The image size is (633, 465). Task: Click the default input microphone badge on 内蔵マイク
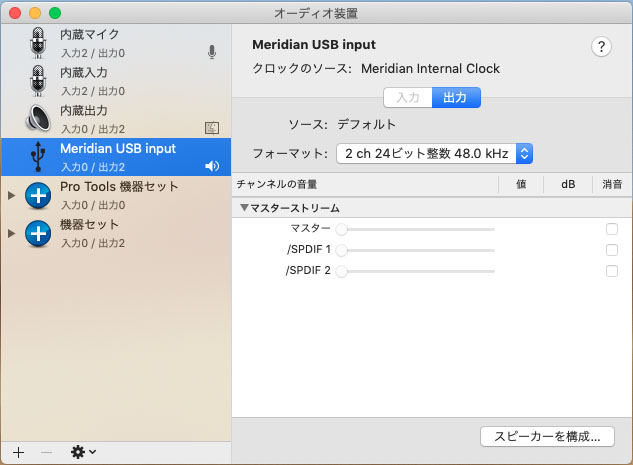pyautogui.click(x=212, y=52)
